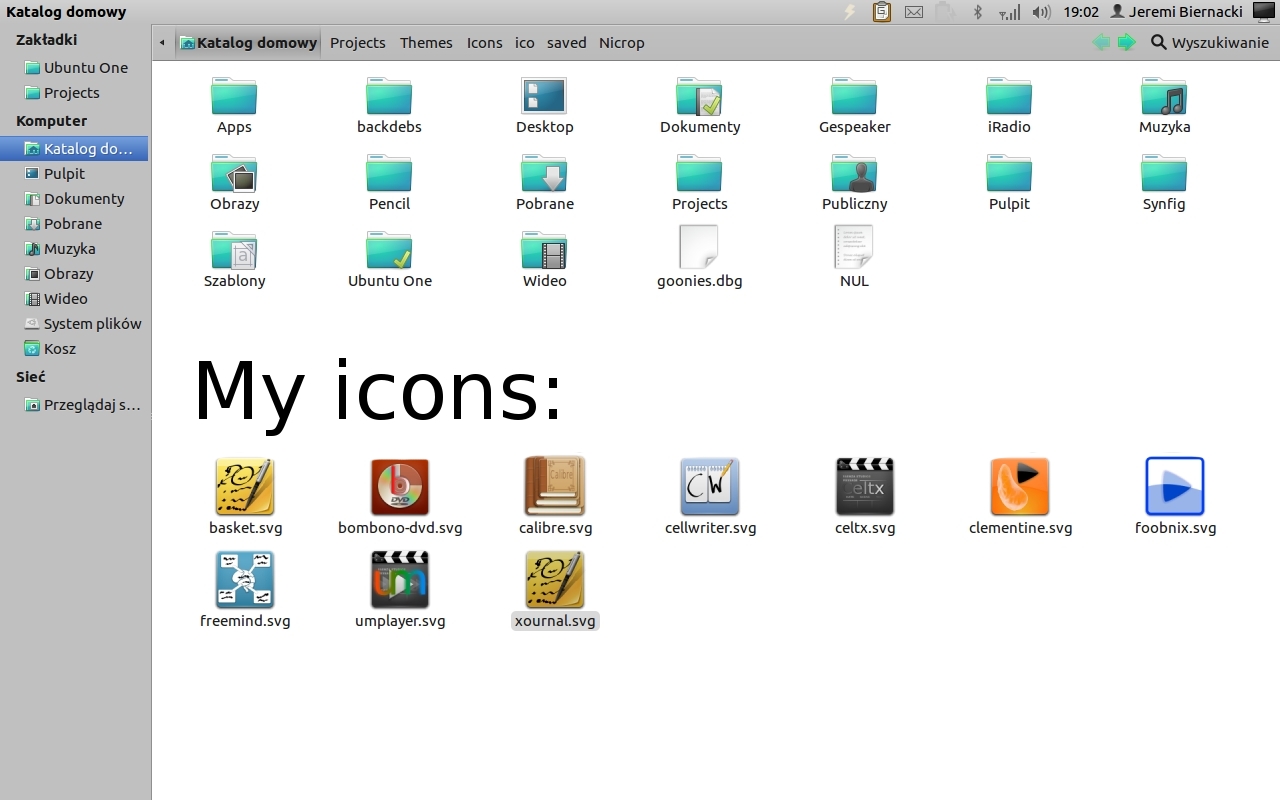This screenshot has width=1280, height=800.
Task: Open the celtx.svg clapperboard icon
Action: pyautogui.click(x=865, y=487)
